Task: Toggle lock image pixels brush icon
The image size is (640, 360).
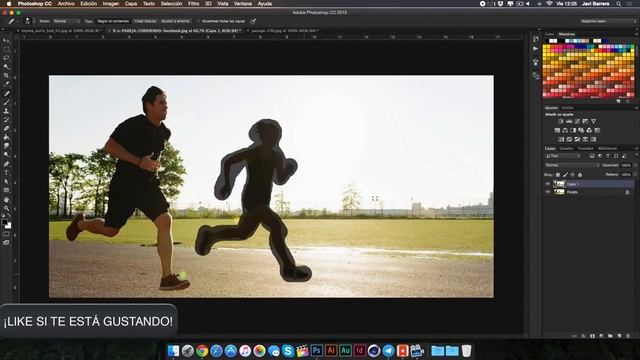Action: 565,175
